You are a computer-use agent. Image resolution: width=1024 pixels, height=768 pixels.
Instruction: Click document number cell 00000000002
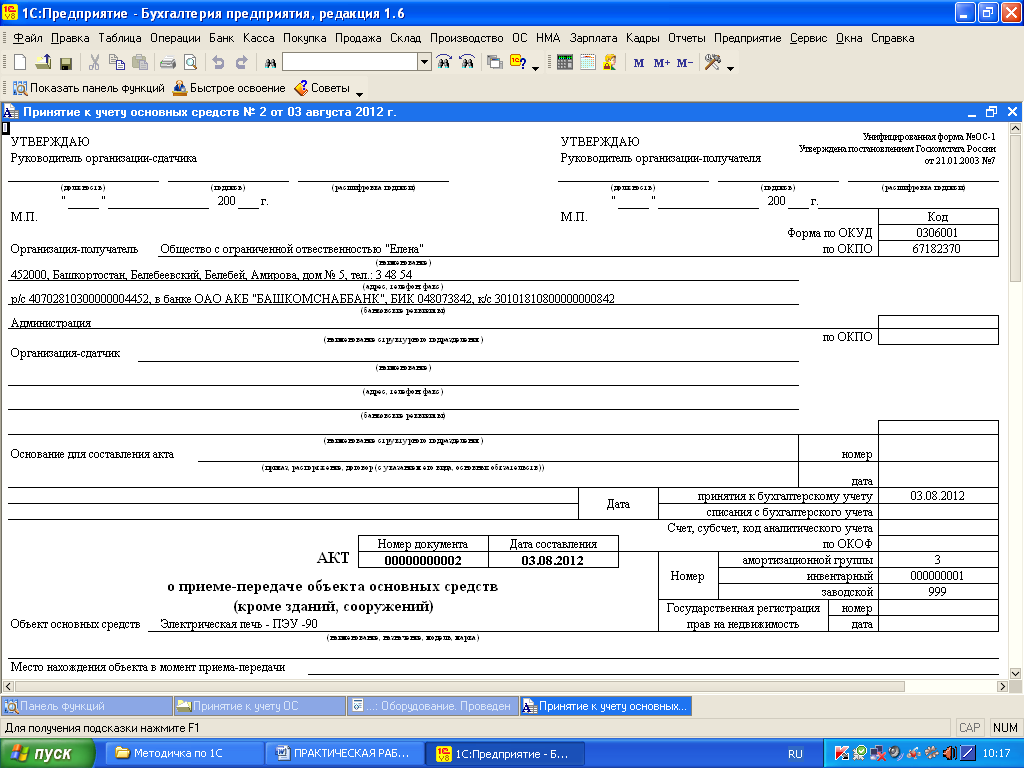423,560
